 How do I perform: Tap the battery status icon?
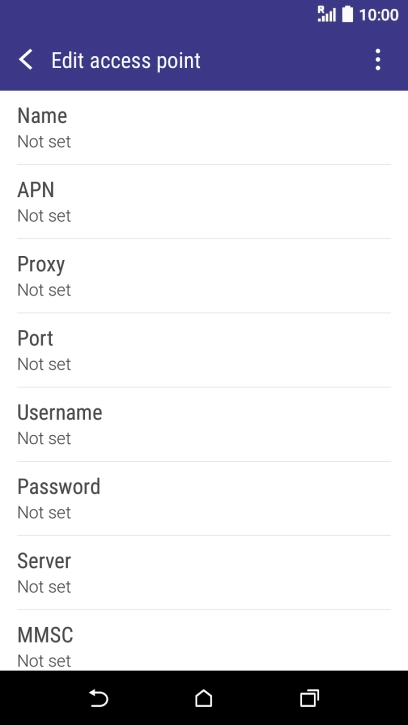[347, 14]
